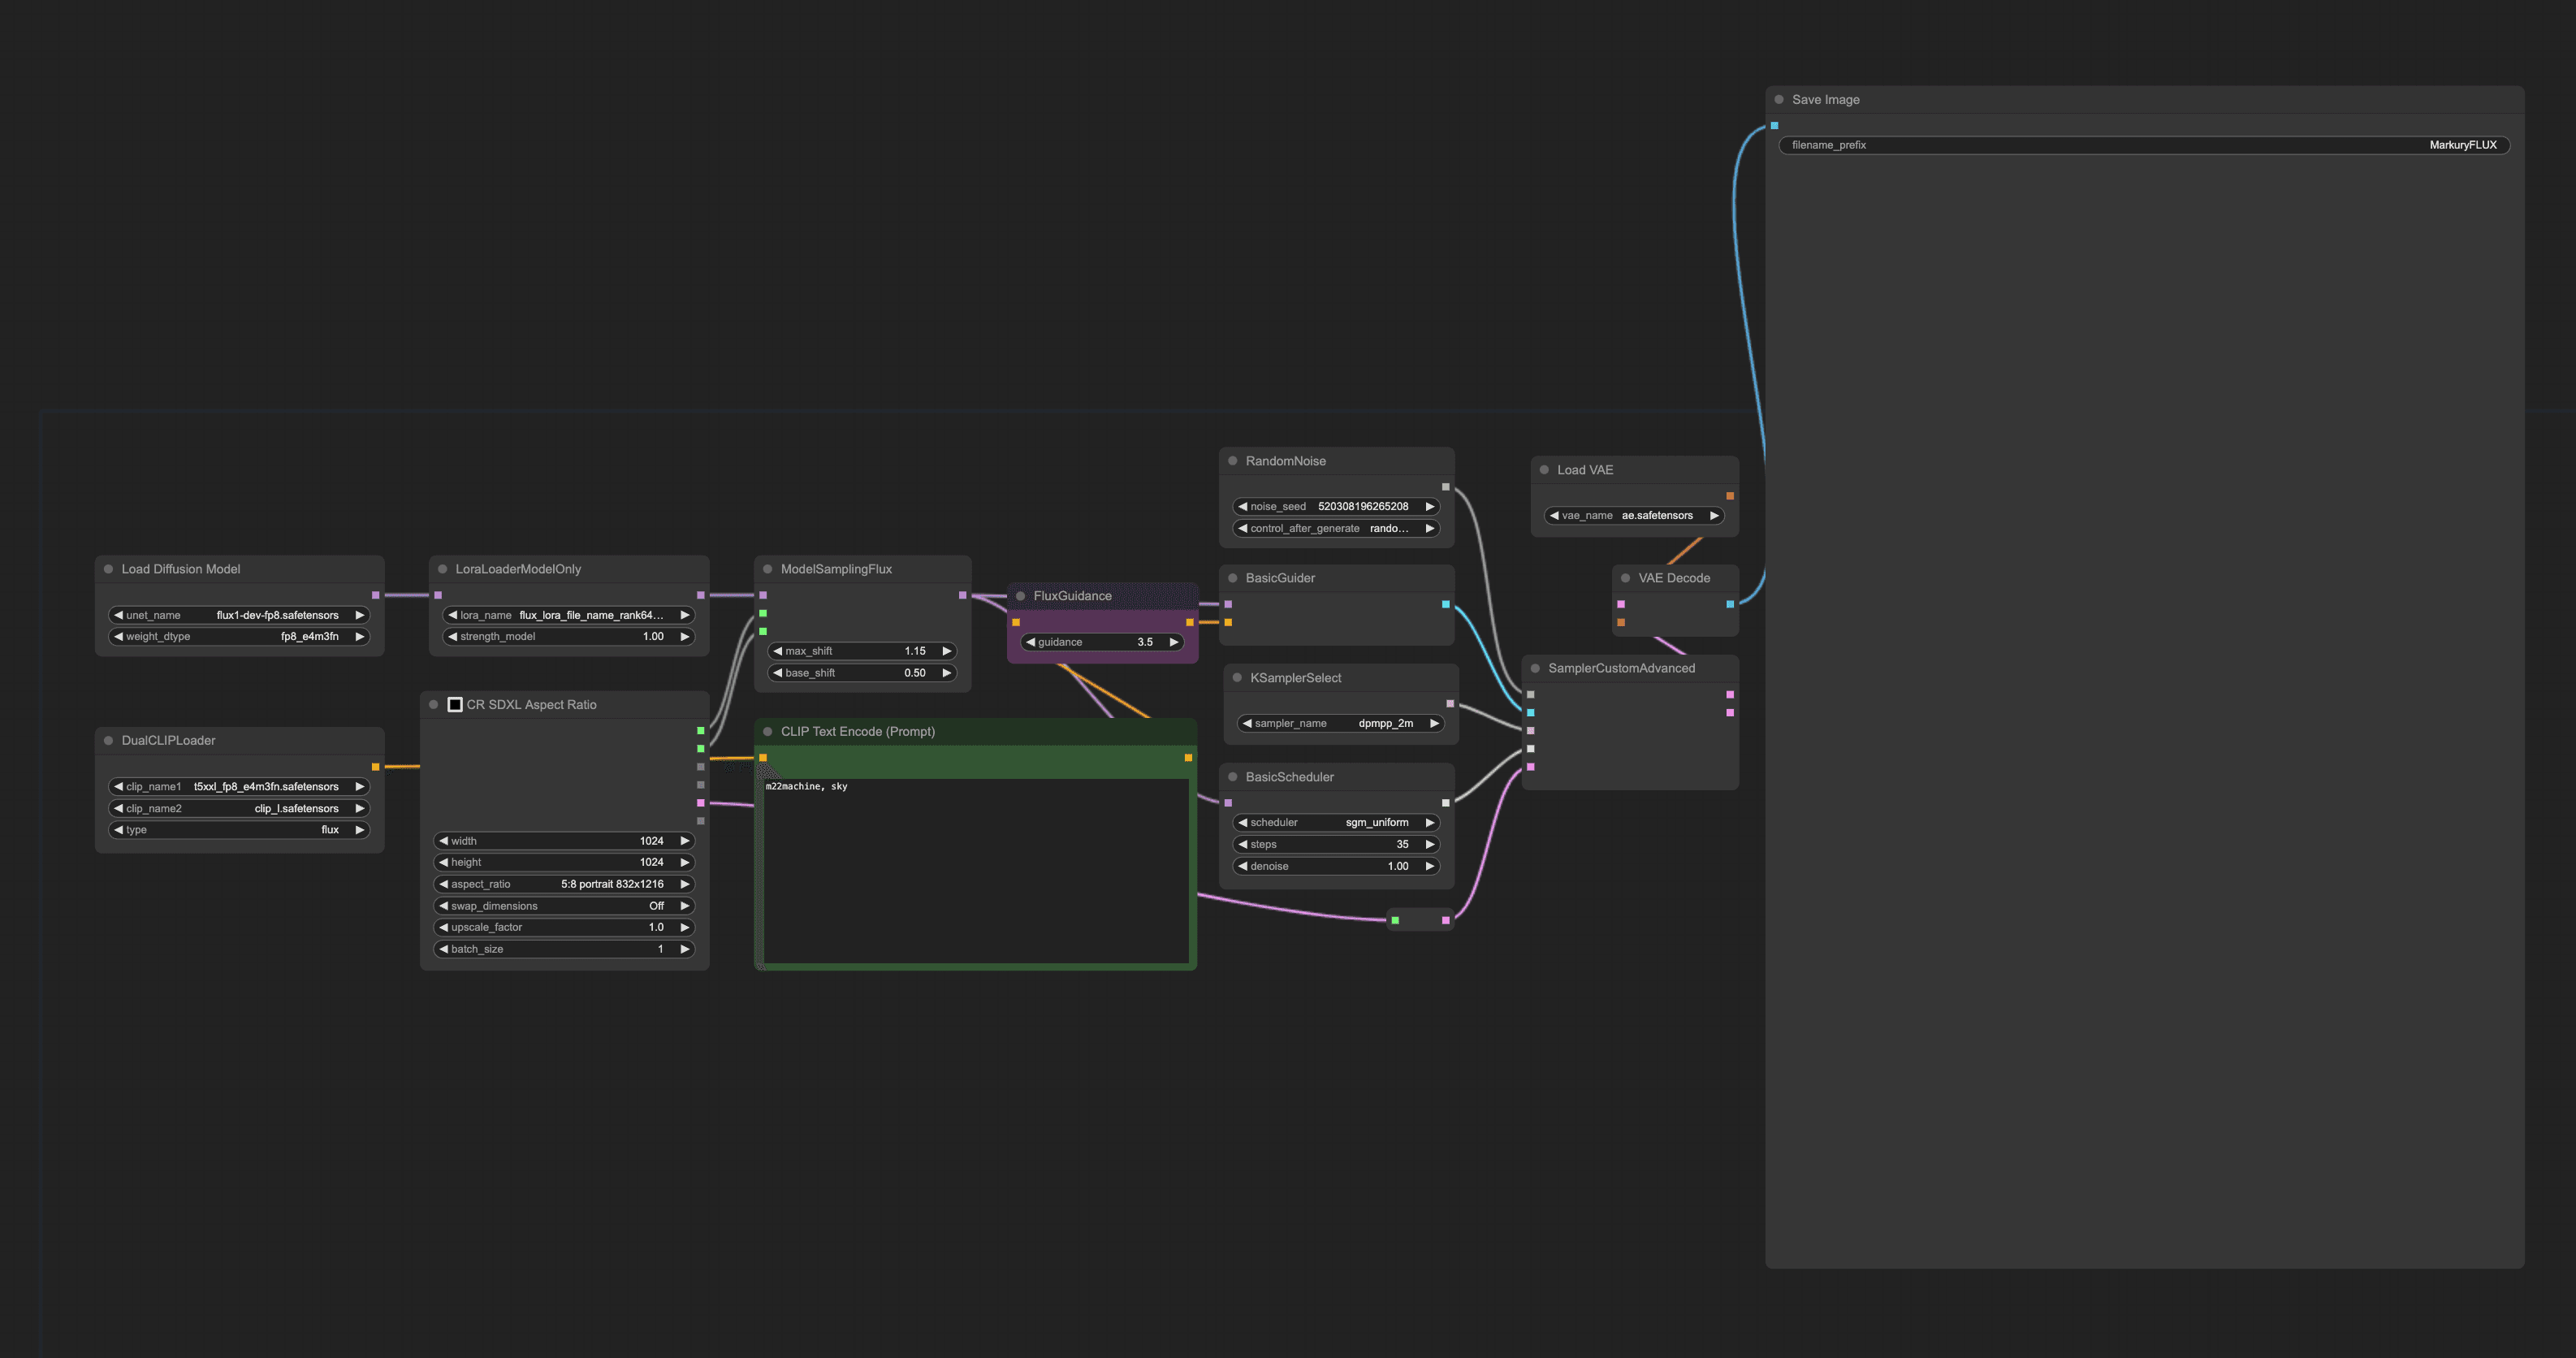Decrease max_shift with its left arrow
The height and width of the screenshot is (1358, 2576).
tap(777, 651)
